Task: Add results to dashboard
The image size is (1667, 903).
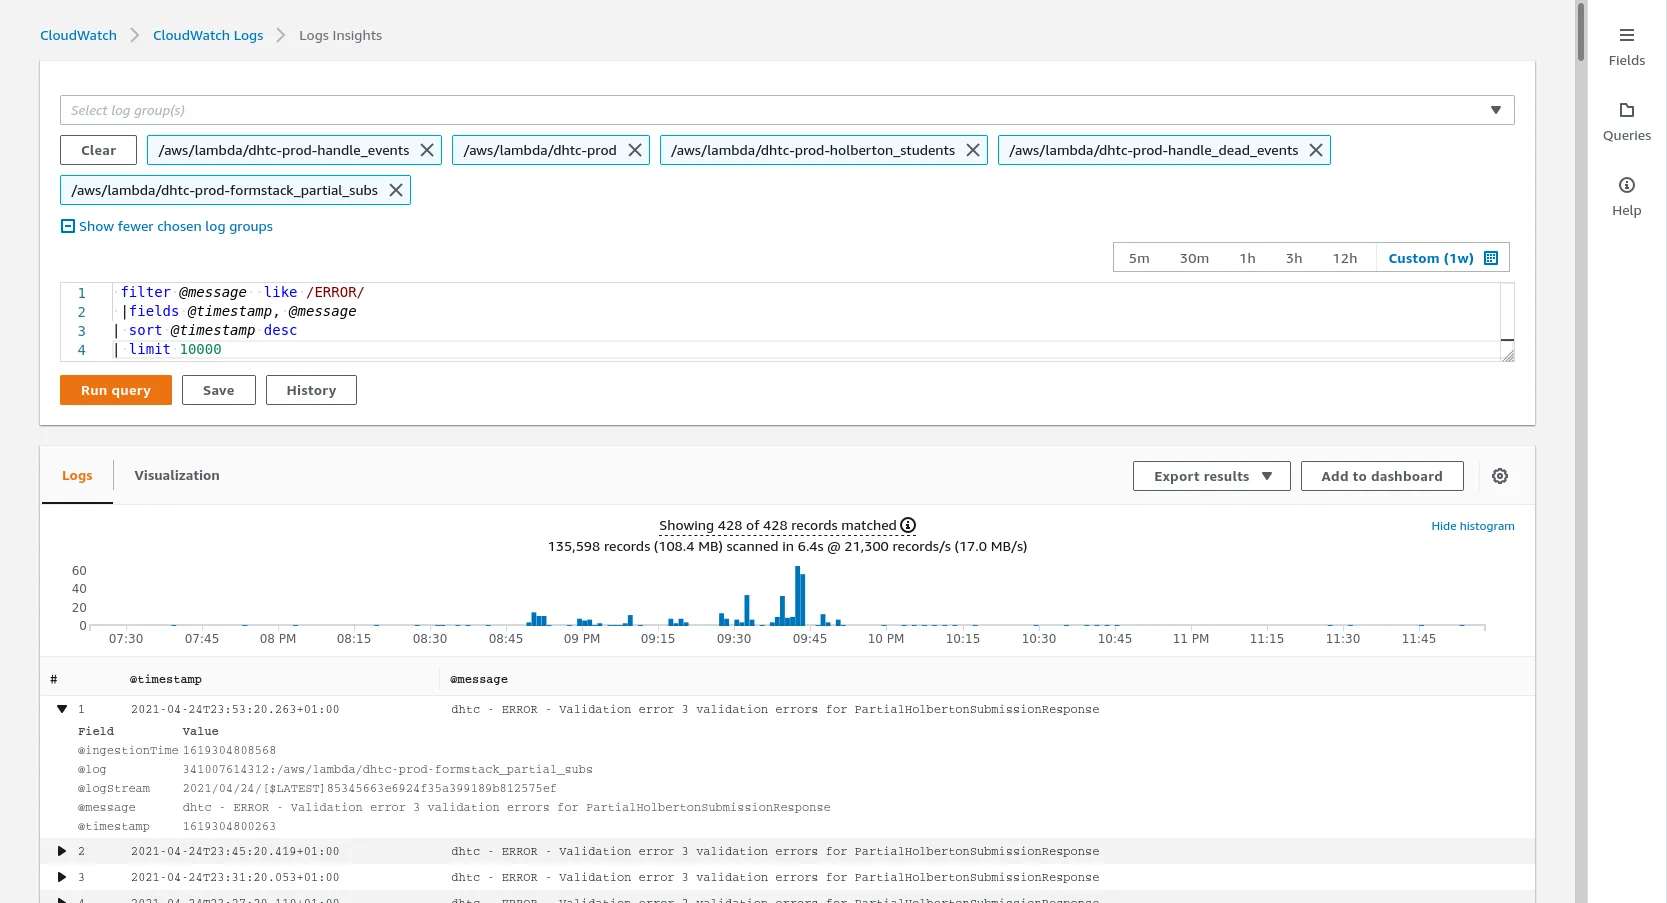Action: coord(1382,476)
